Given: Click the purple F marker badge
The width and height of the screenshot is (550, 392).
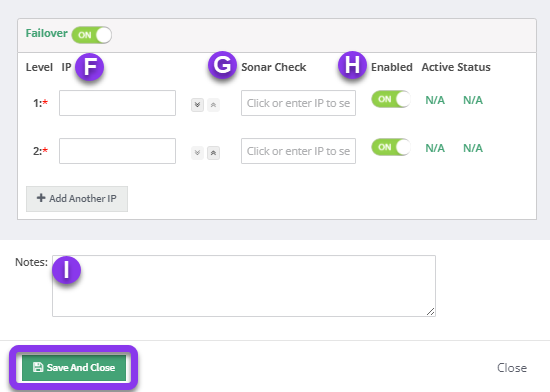Looking at the screenshot, I should pos(90,66).
